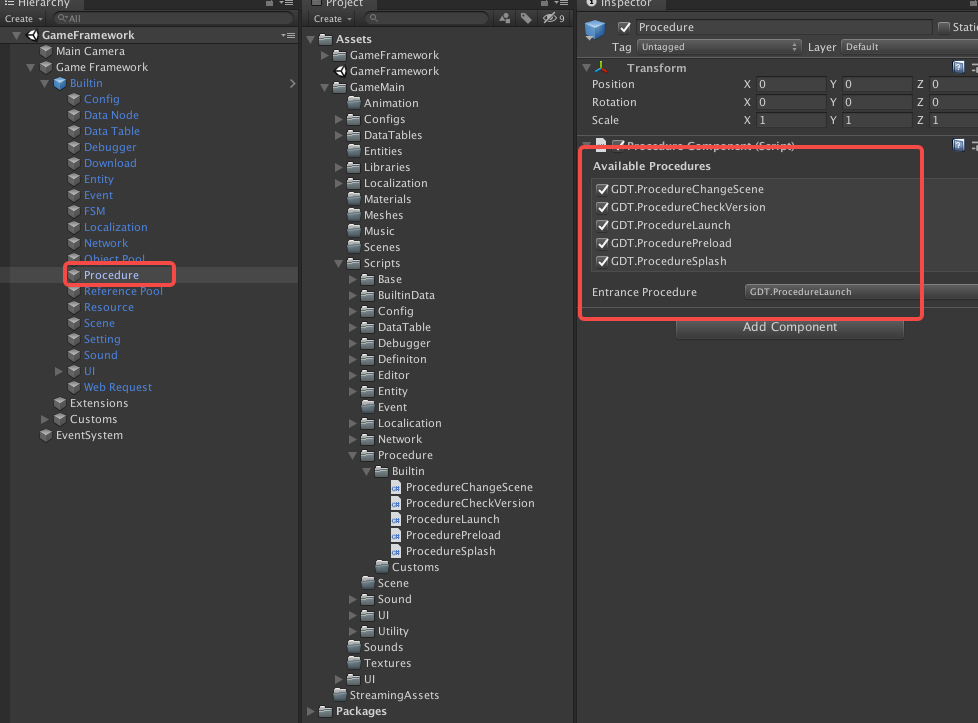Expand the Packages section

310,712
